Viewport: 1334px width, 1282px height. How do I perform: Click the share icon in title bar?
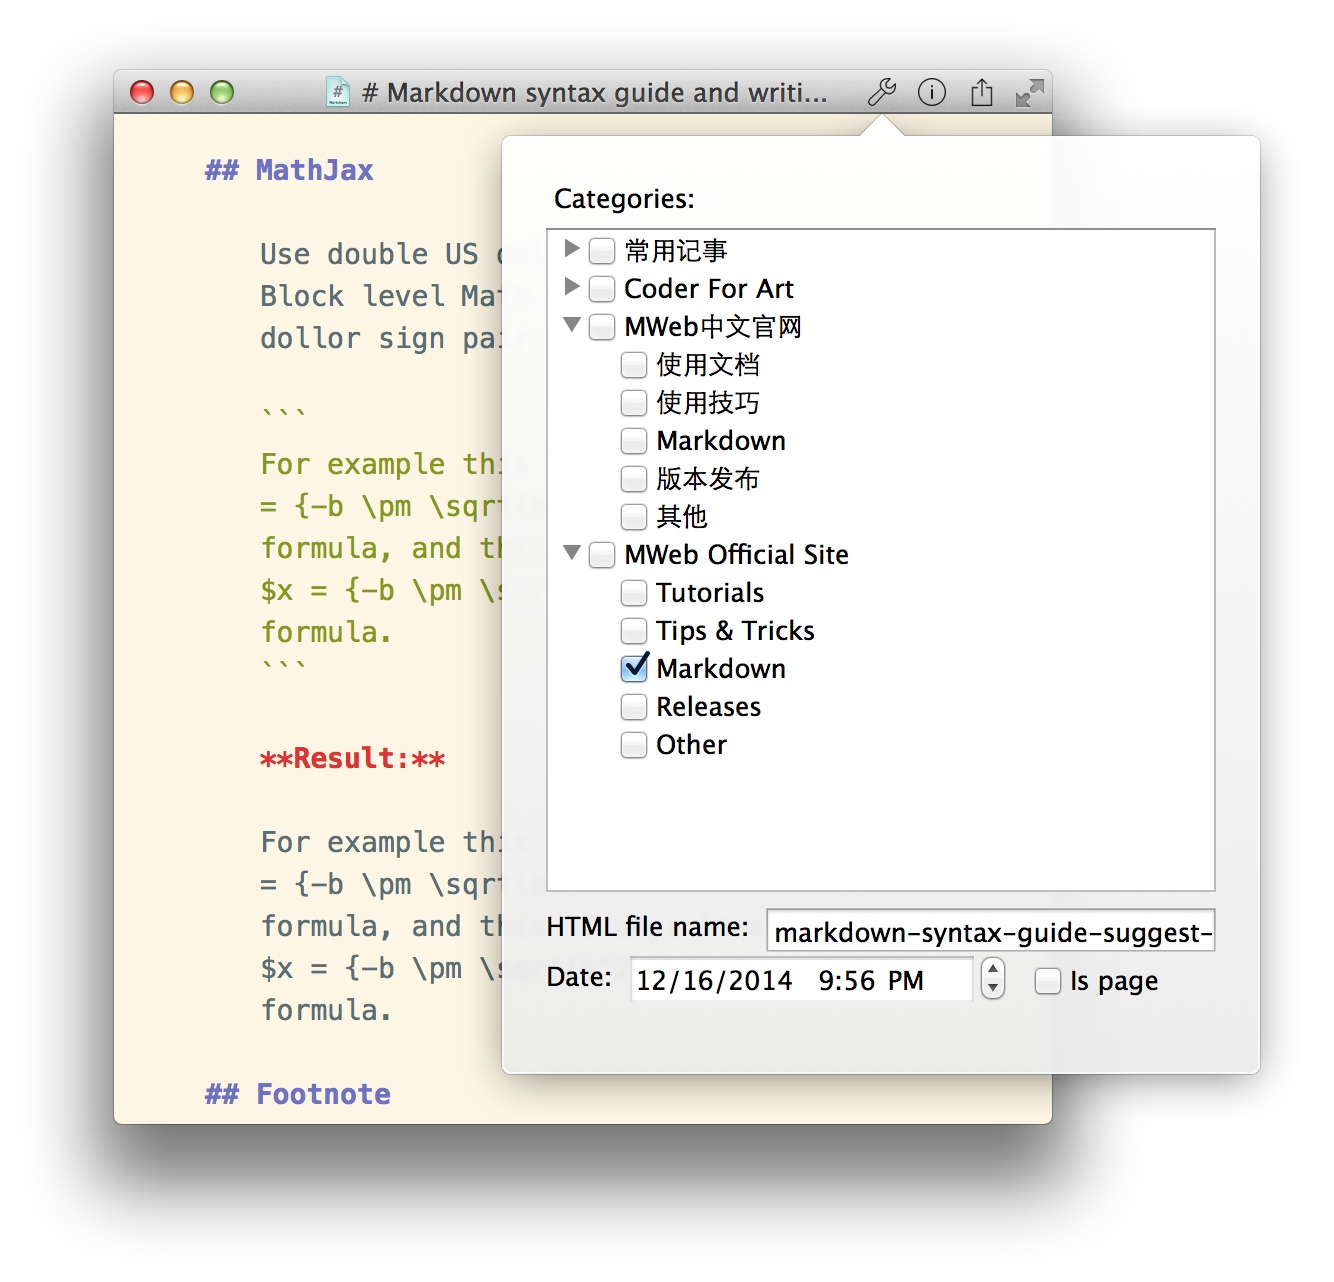click(x=982, y=92)
